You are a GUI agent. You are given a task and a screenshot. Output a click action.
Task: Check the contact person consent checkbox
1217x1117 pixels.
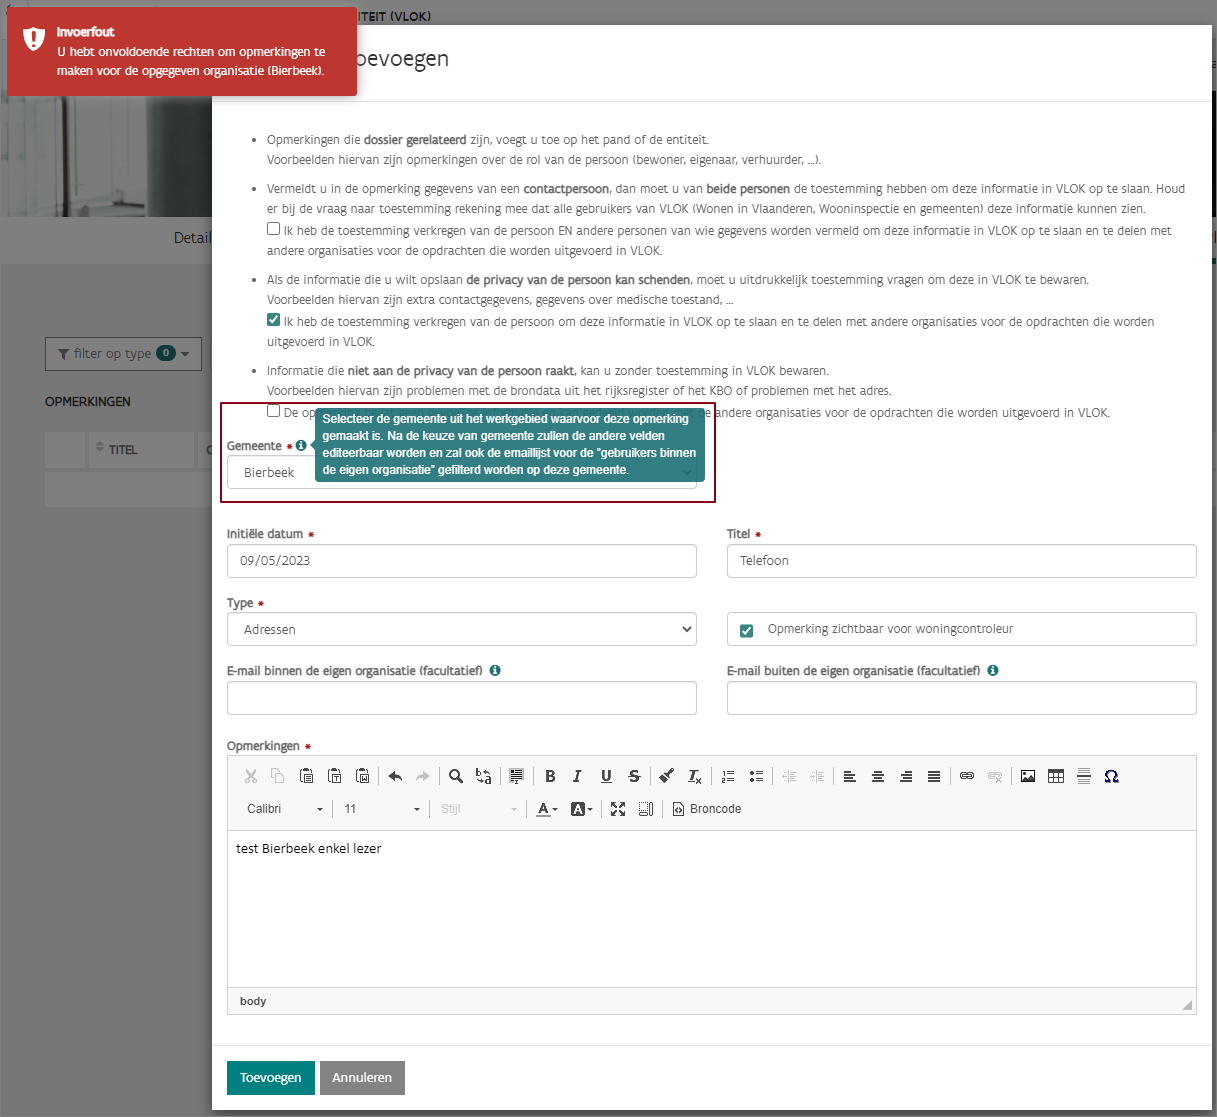pos(274,229)
